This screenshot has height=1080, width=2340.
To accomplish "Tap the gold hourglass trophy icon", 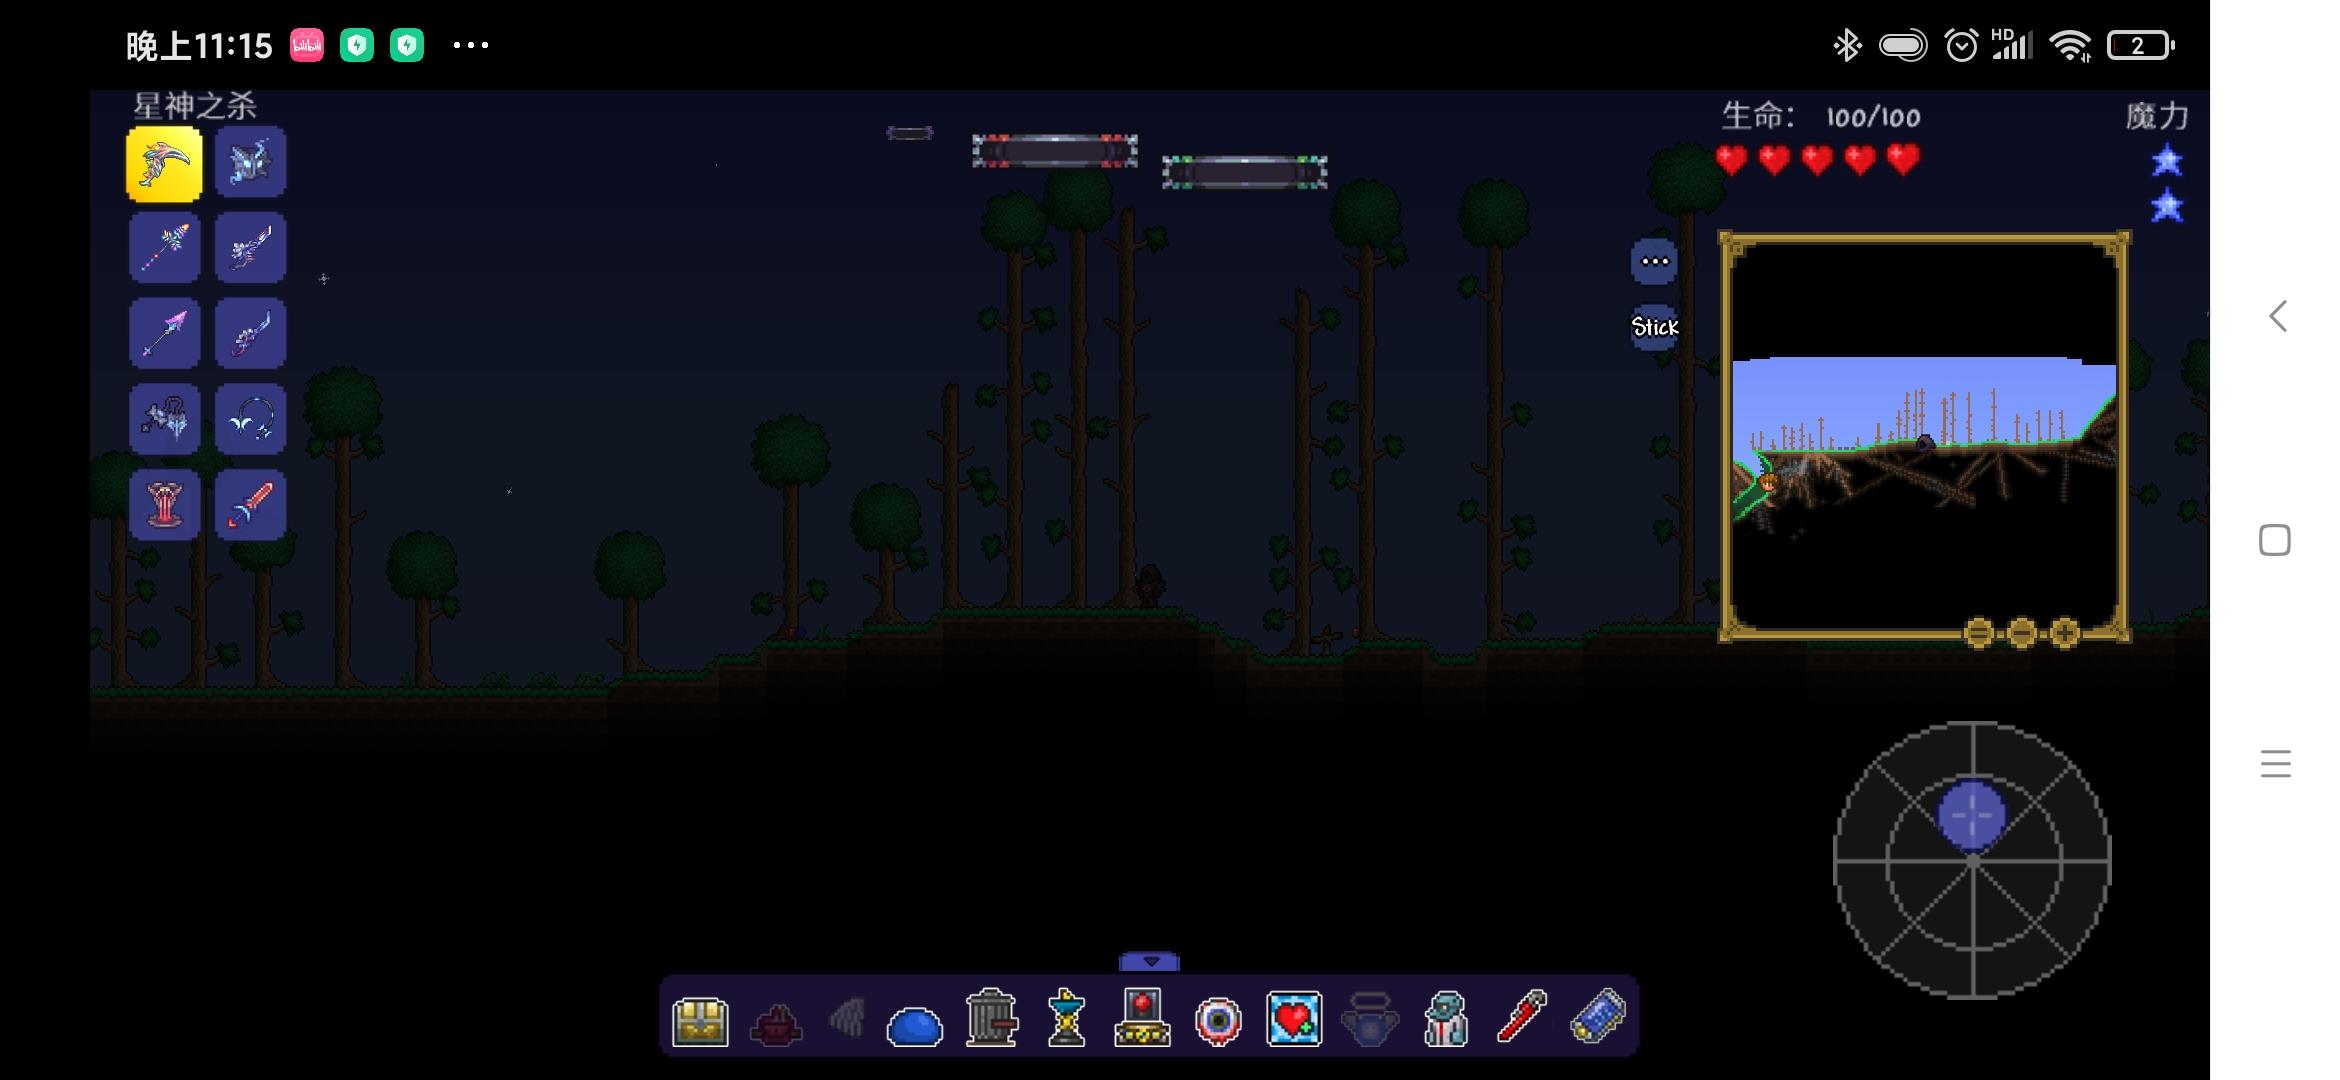I will pyautogui.click(x=1066, y=1018).
